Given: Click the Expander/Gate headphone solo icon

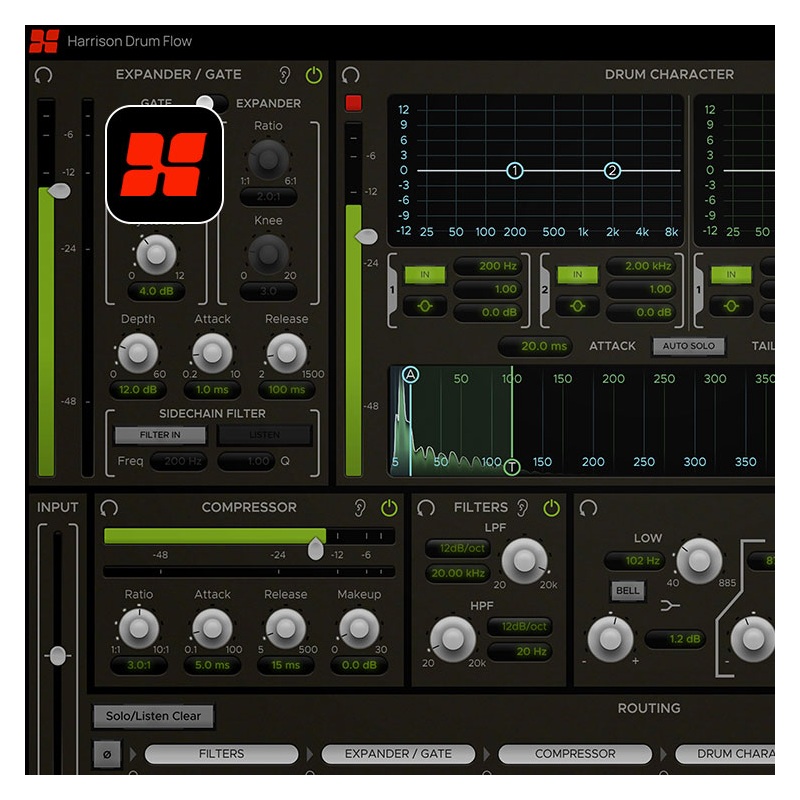Looking at the screenshot, I should pos(43,75).
